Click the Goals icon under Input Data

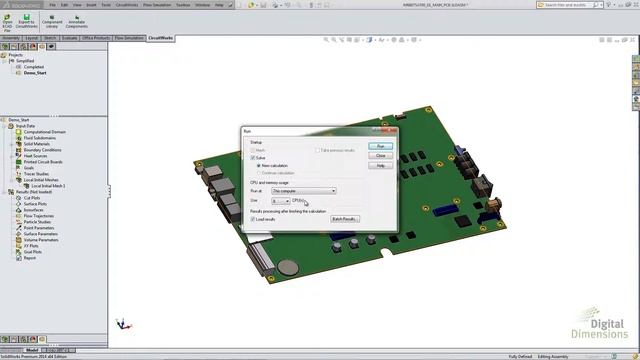coord(18,168)
